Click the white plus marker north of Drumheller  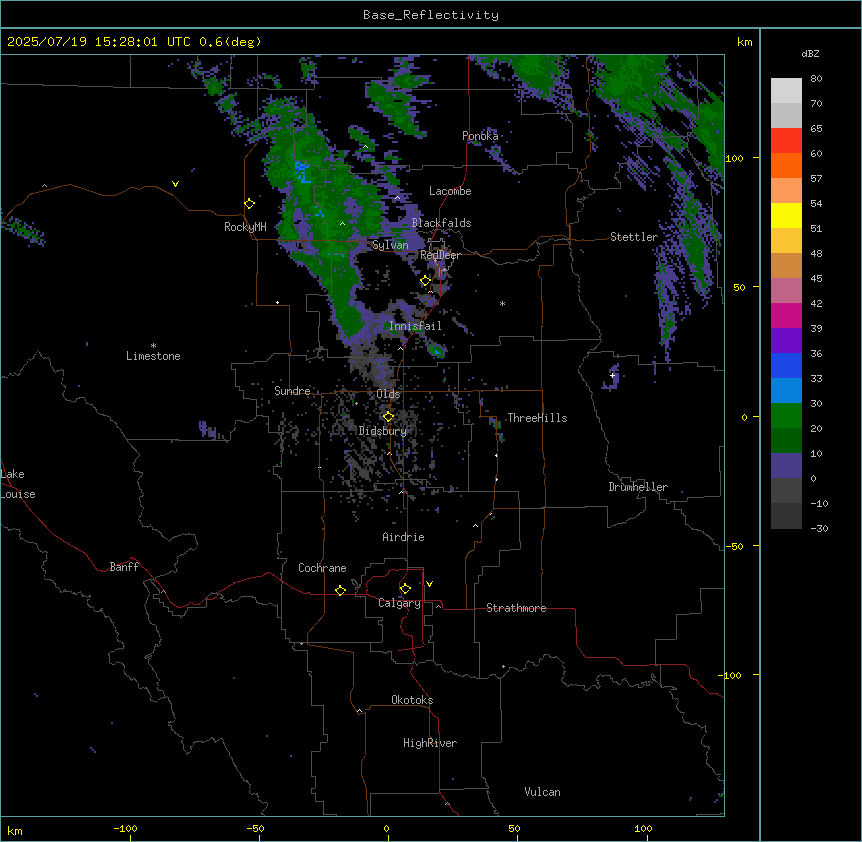pos(612,375)
